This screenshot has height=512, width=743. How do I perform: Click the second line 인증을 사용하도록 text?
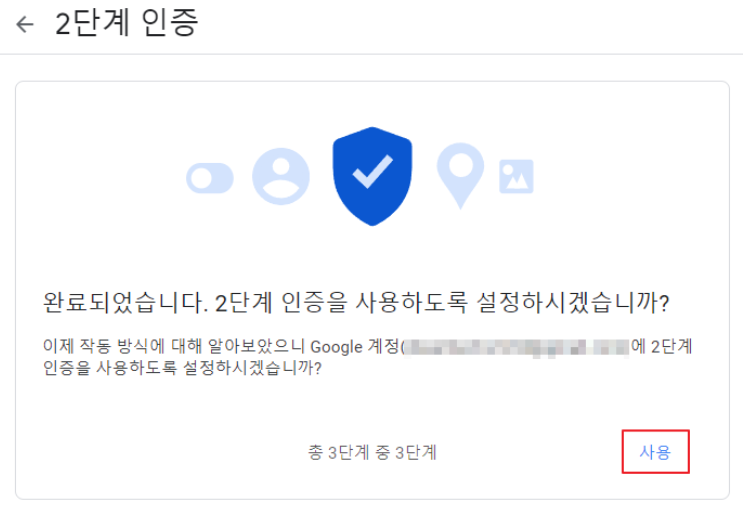pyautogui.click(x=182, y=368)
